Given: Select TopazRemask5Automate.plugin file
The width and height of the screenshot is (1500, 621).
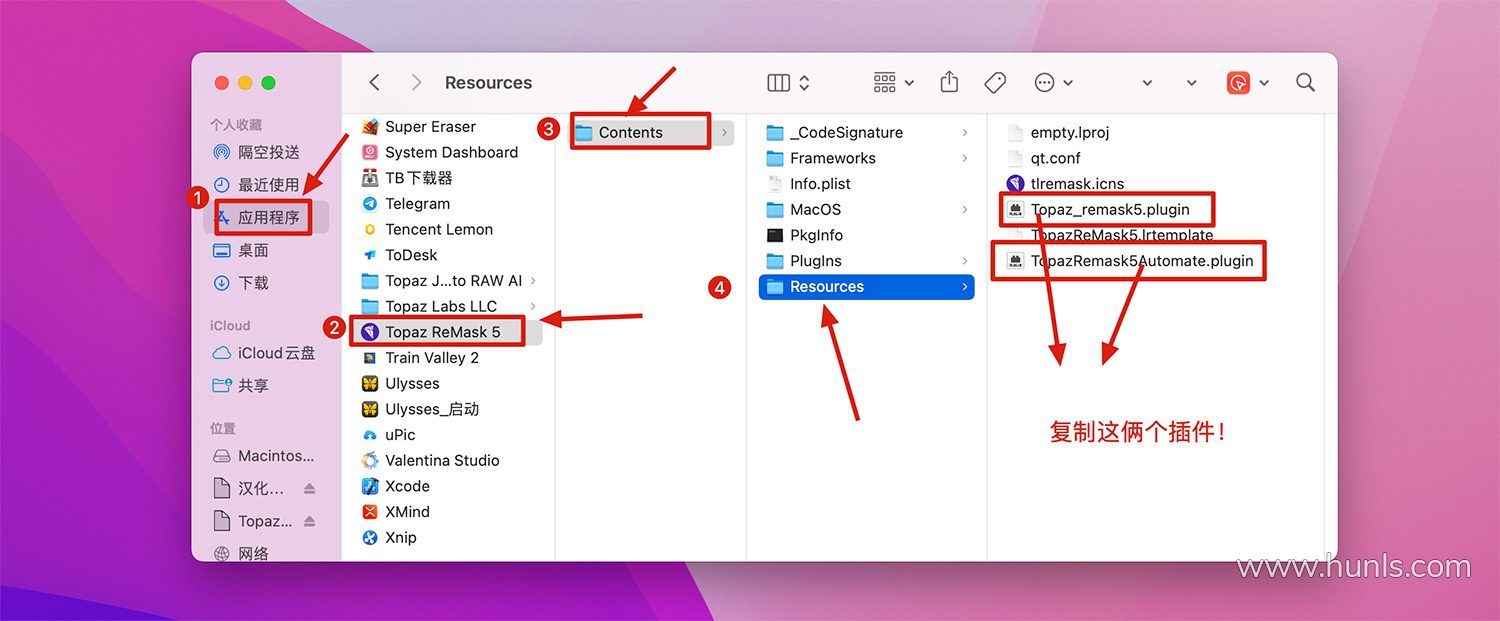Looking at the screenshot, I should tap(1130, 261).
